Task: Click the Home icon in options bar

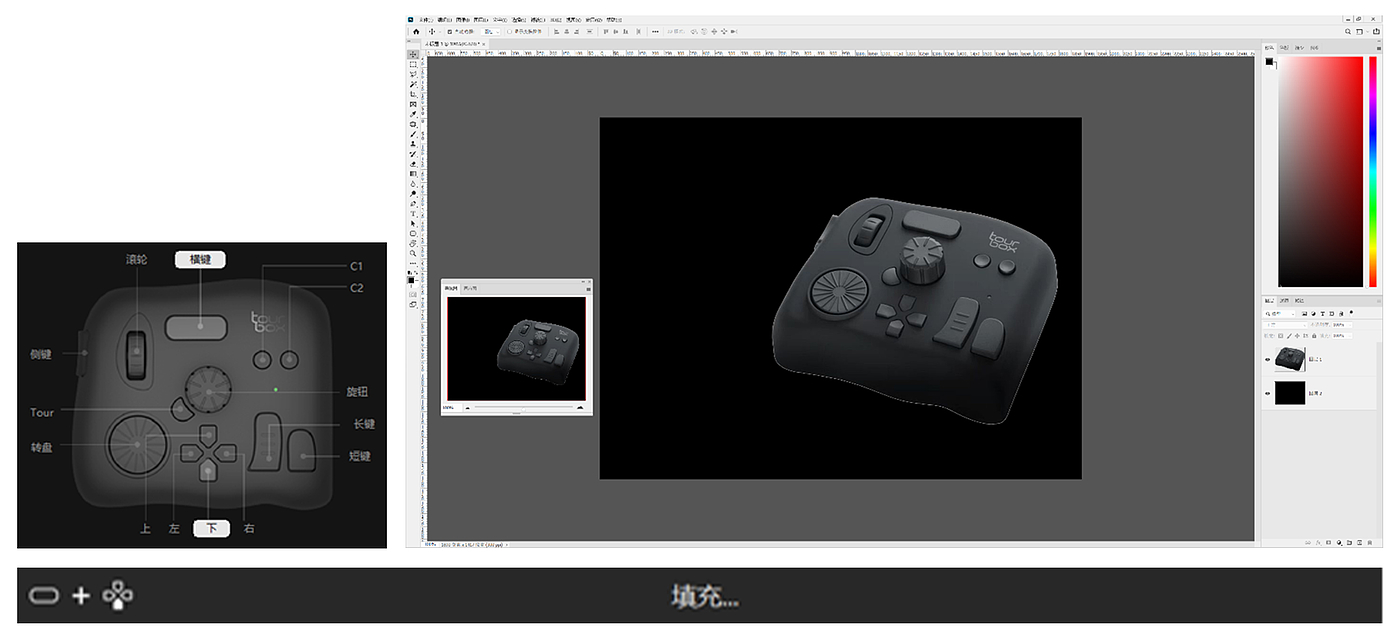Action: tap(416, 32)
